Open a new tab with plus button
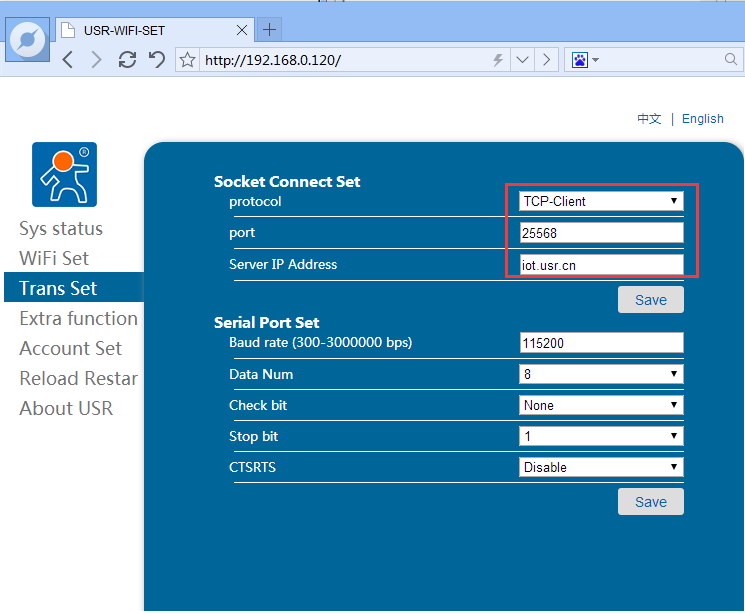 (269, 29)
